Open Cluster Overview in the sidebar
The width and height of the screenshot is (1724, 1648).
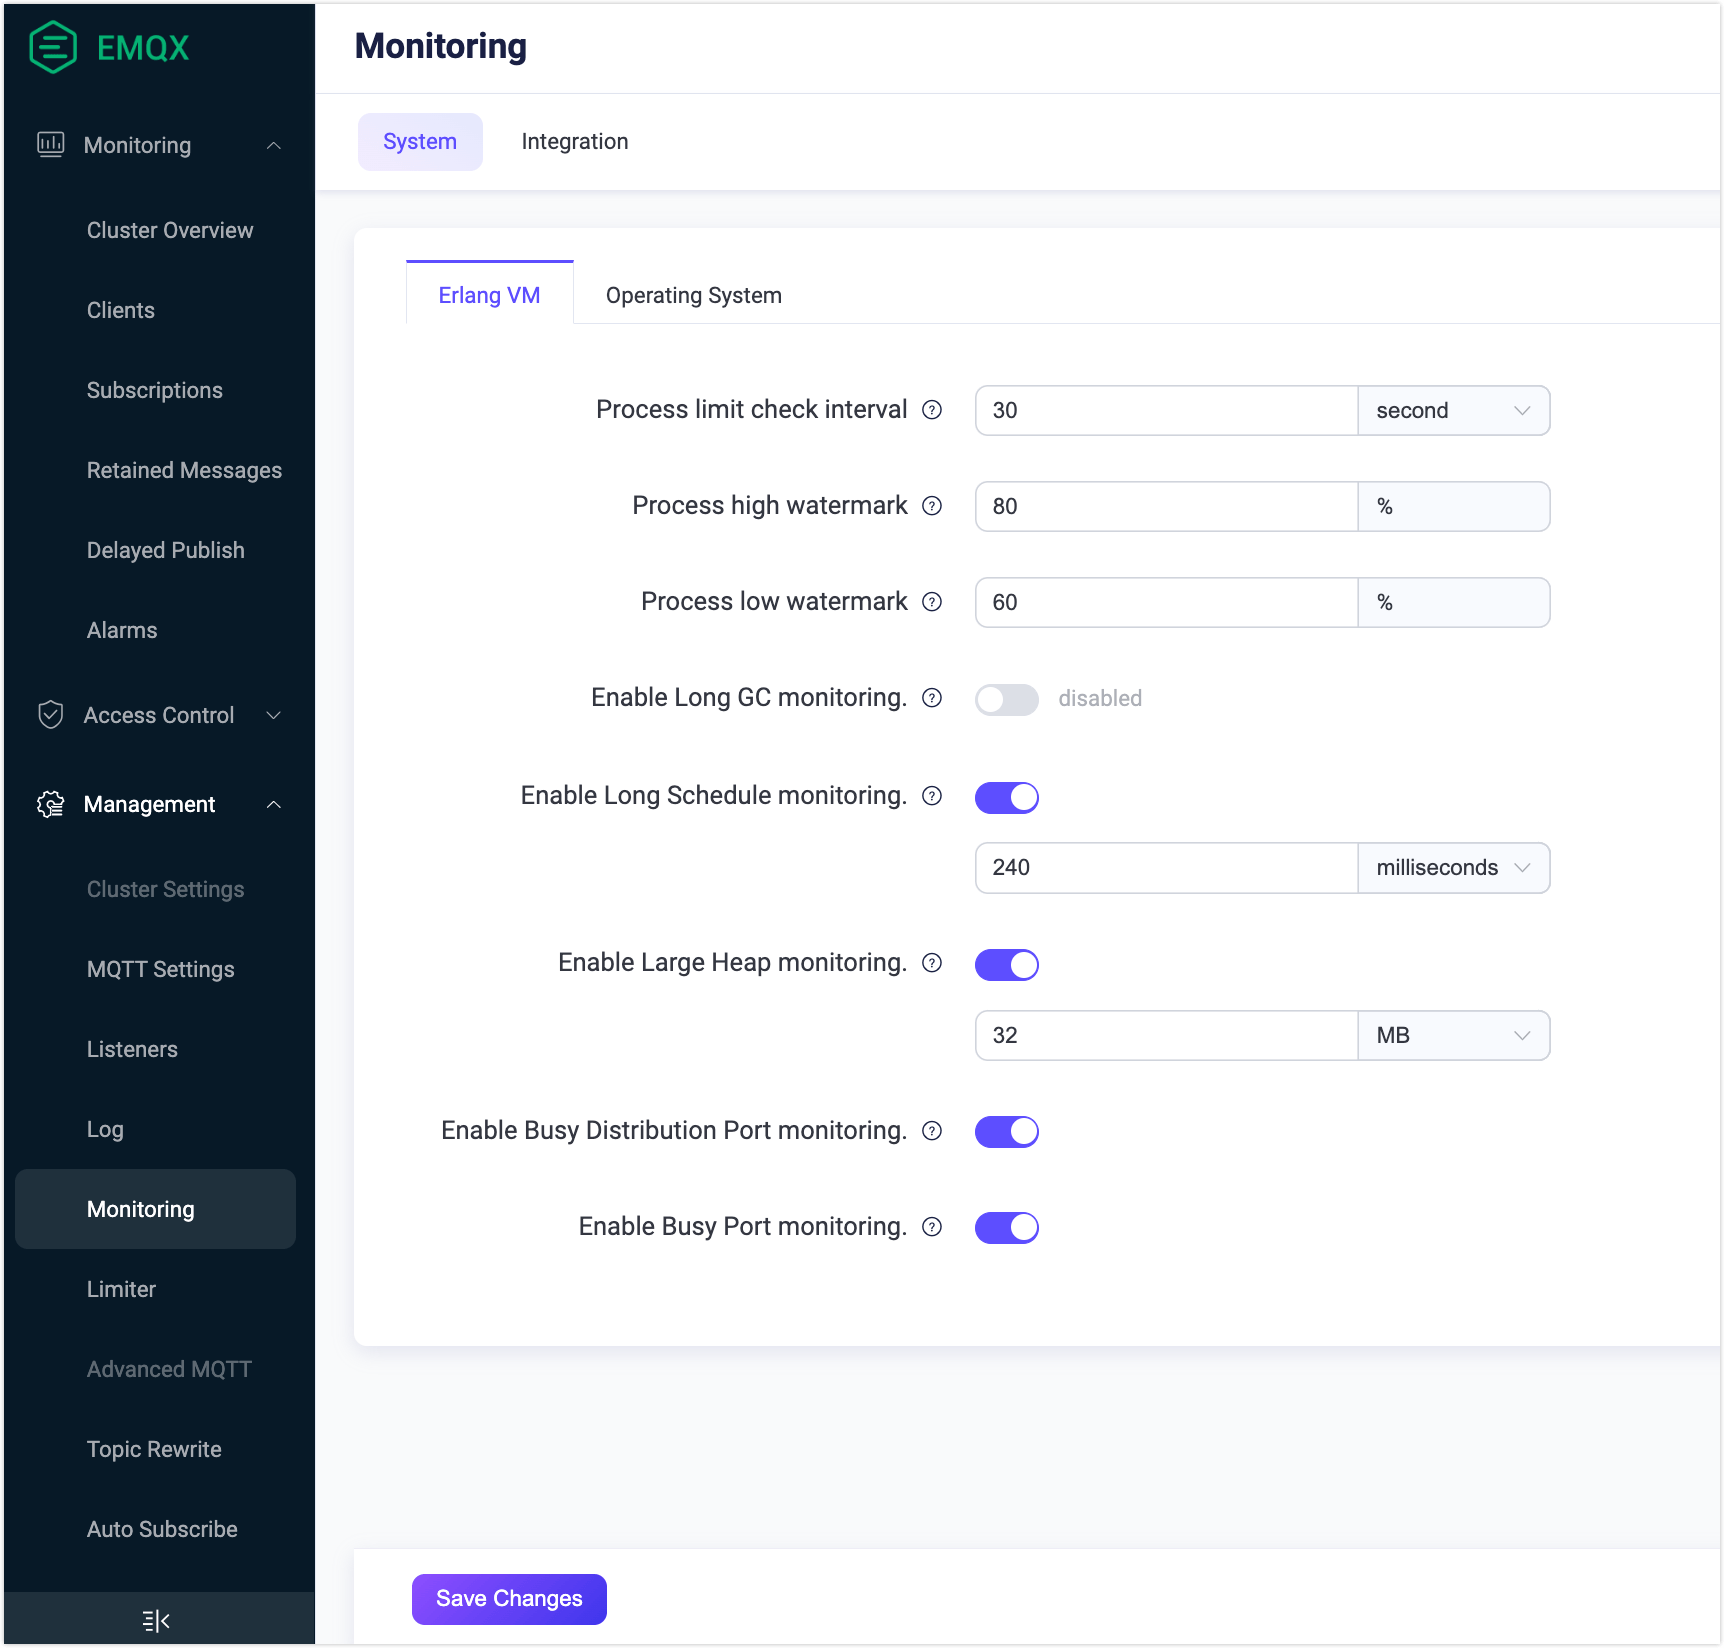coord(170,231)
